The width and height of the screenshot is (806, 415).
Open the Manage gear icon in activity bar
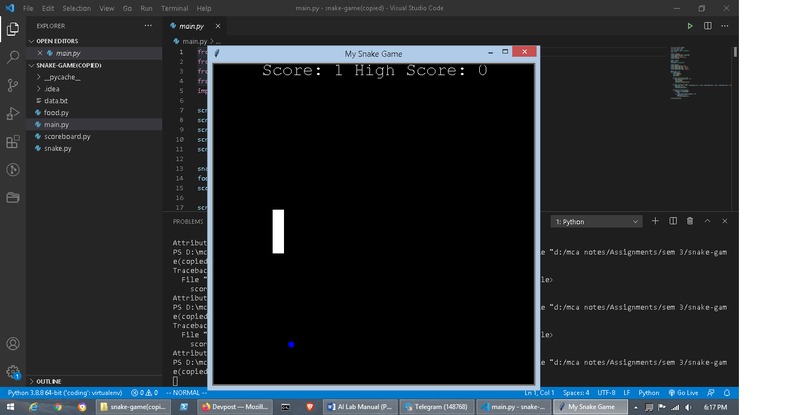(x=13, y=371)
